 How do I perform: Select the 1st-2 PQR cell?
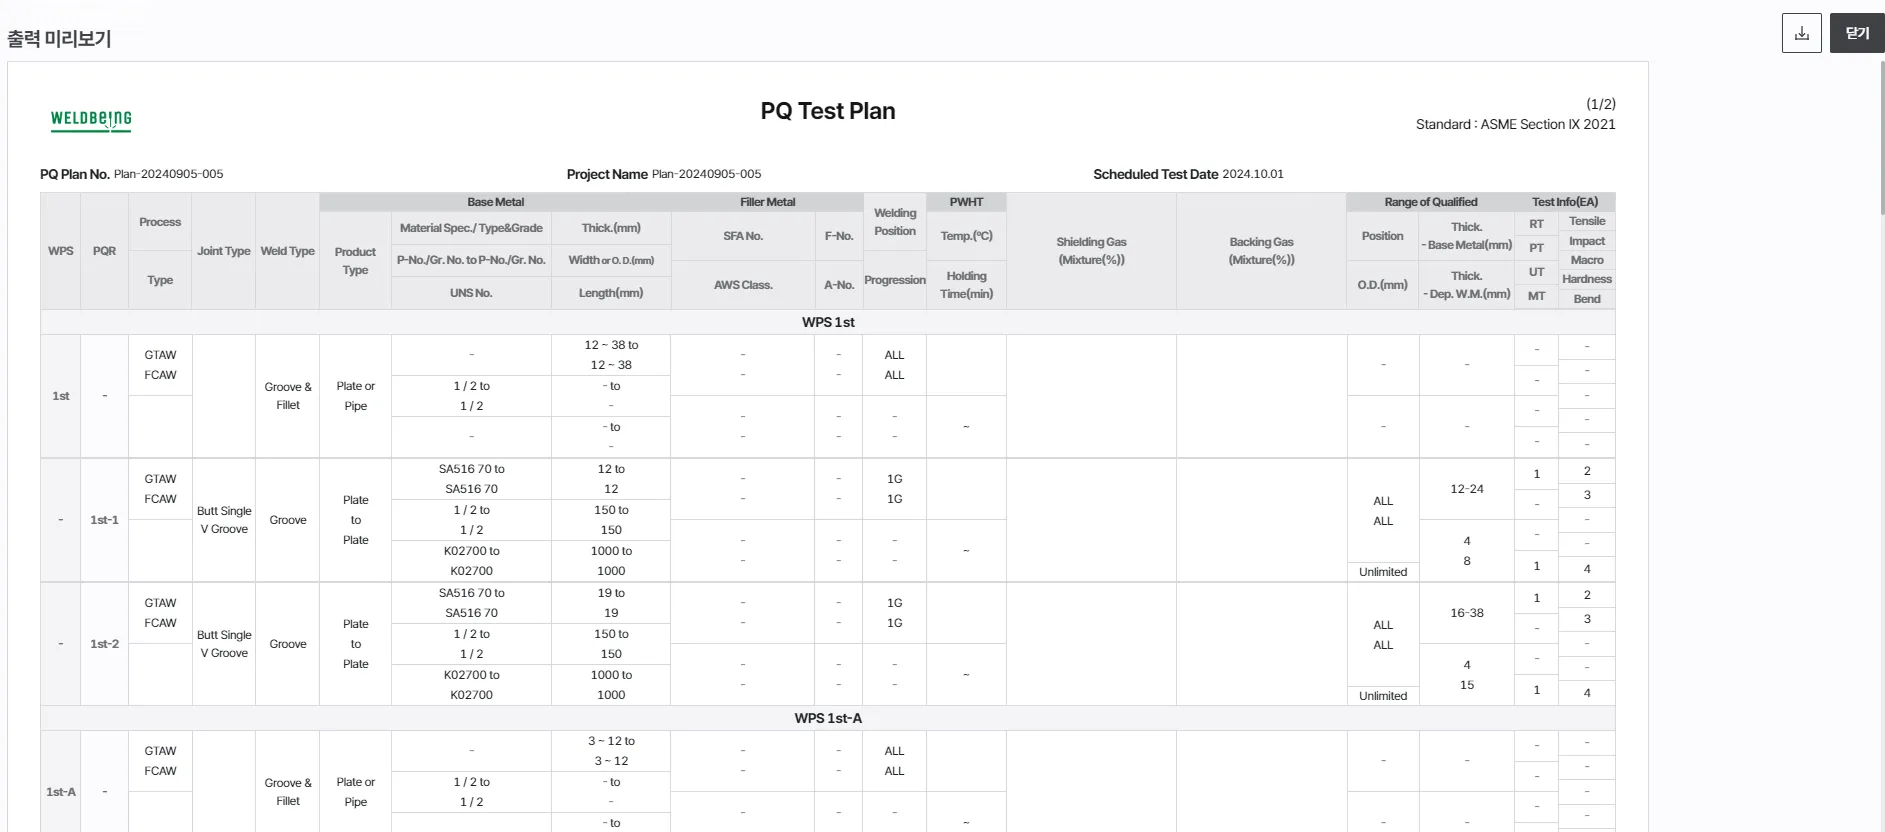(104, 644)
